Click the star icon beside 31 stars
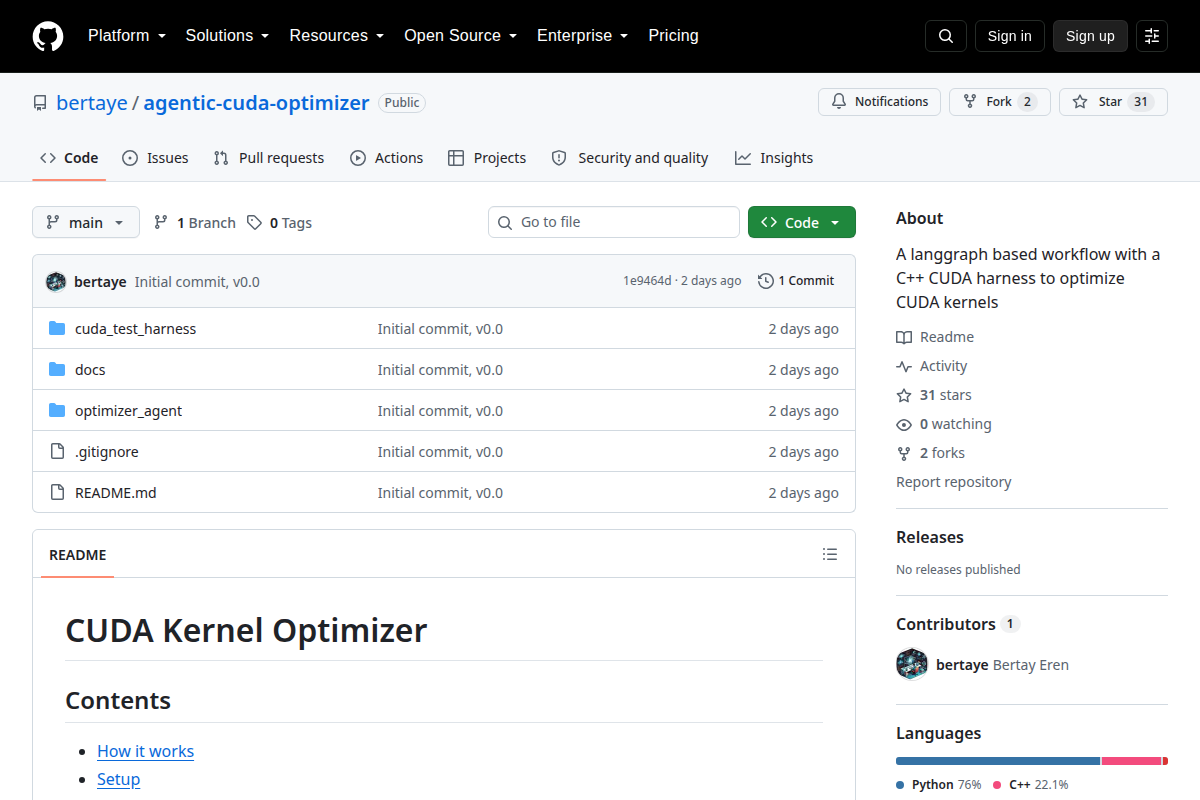 coord(904,396)
